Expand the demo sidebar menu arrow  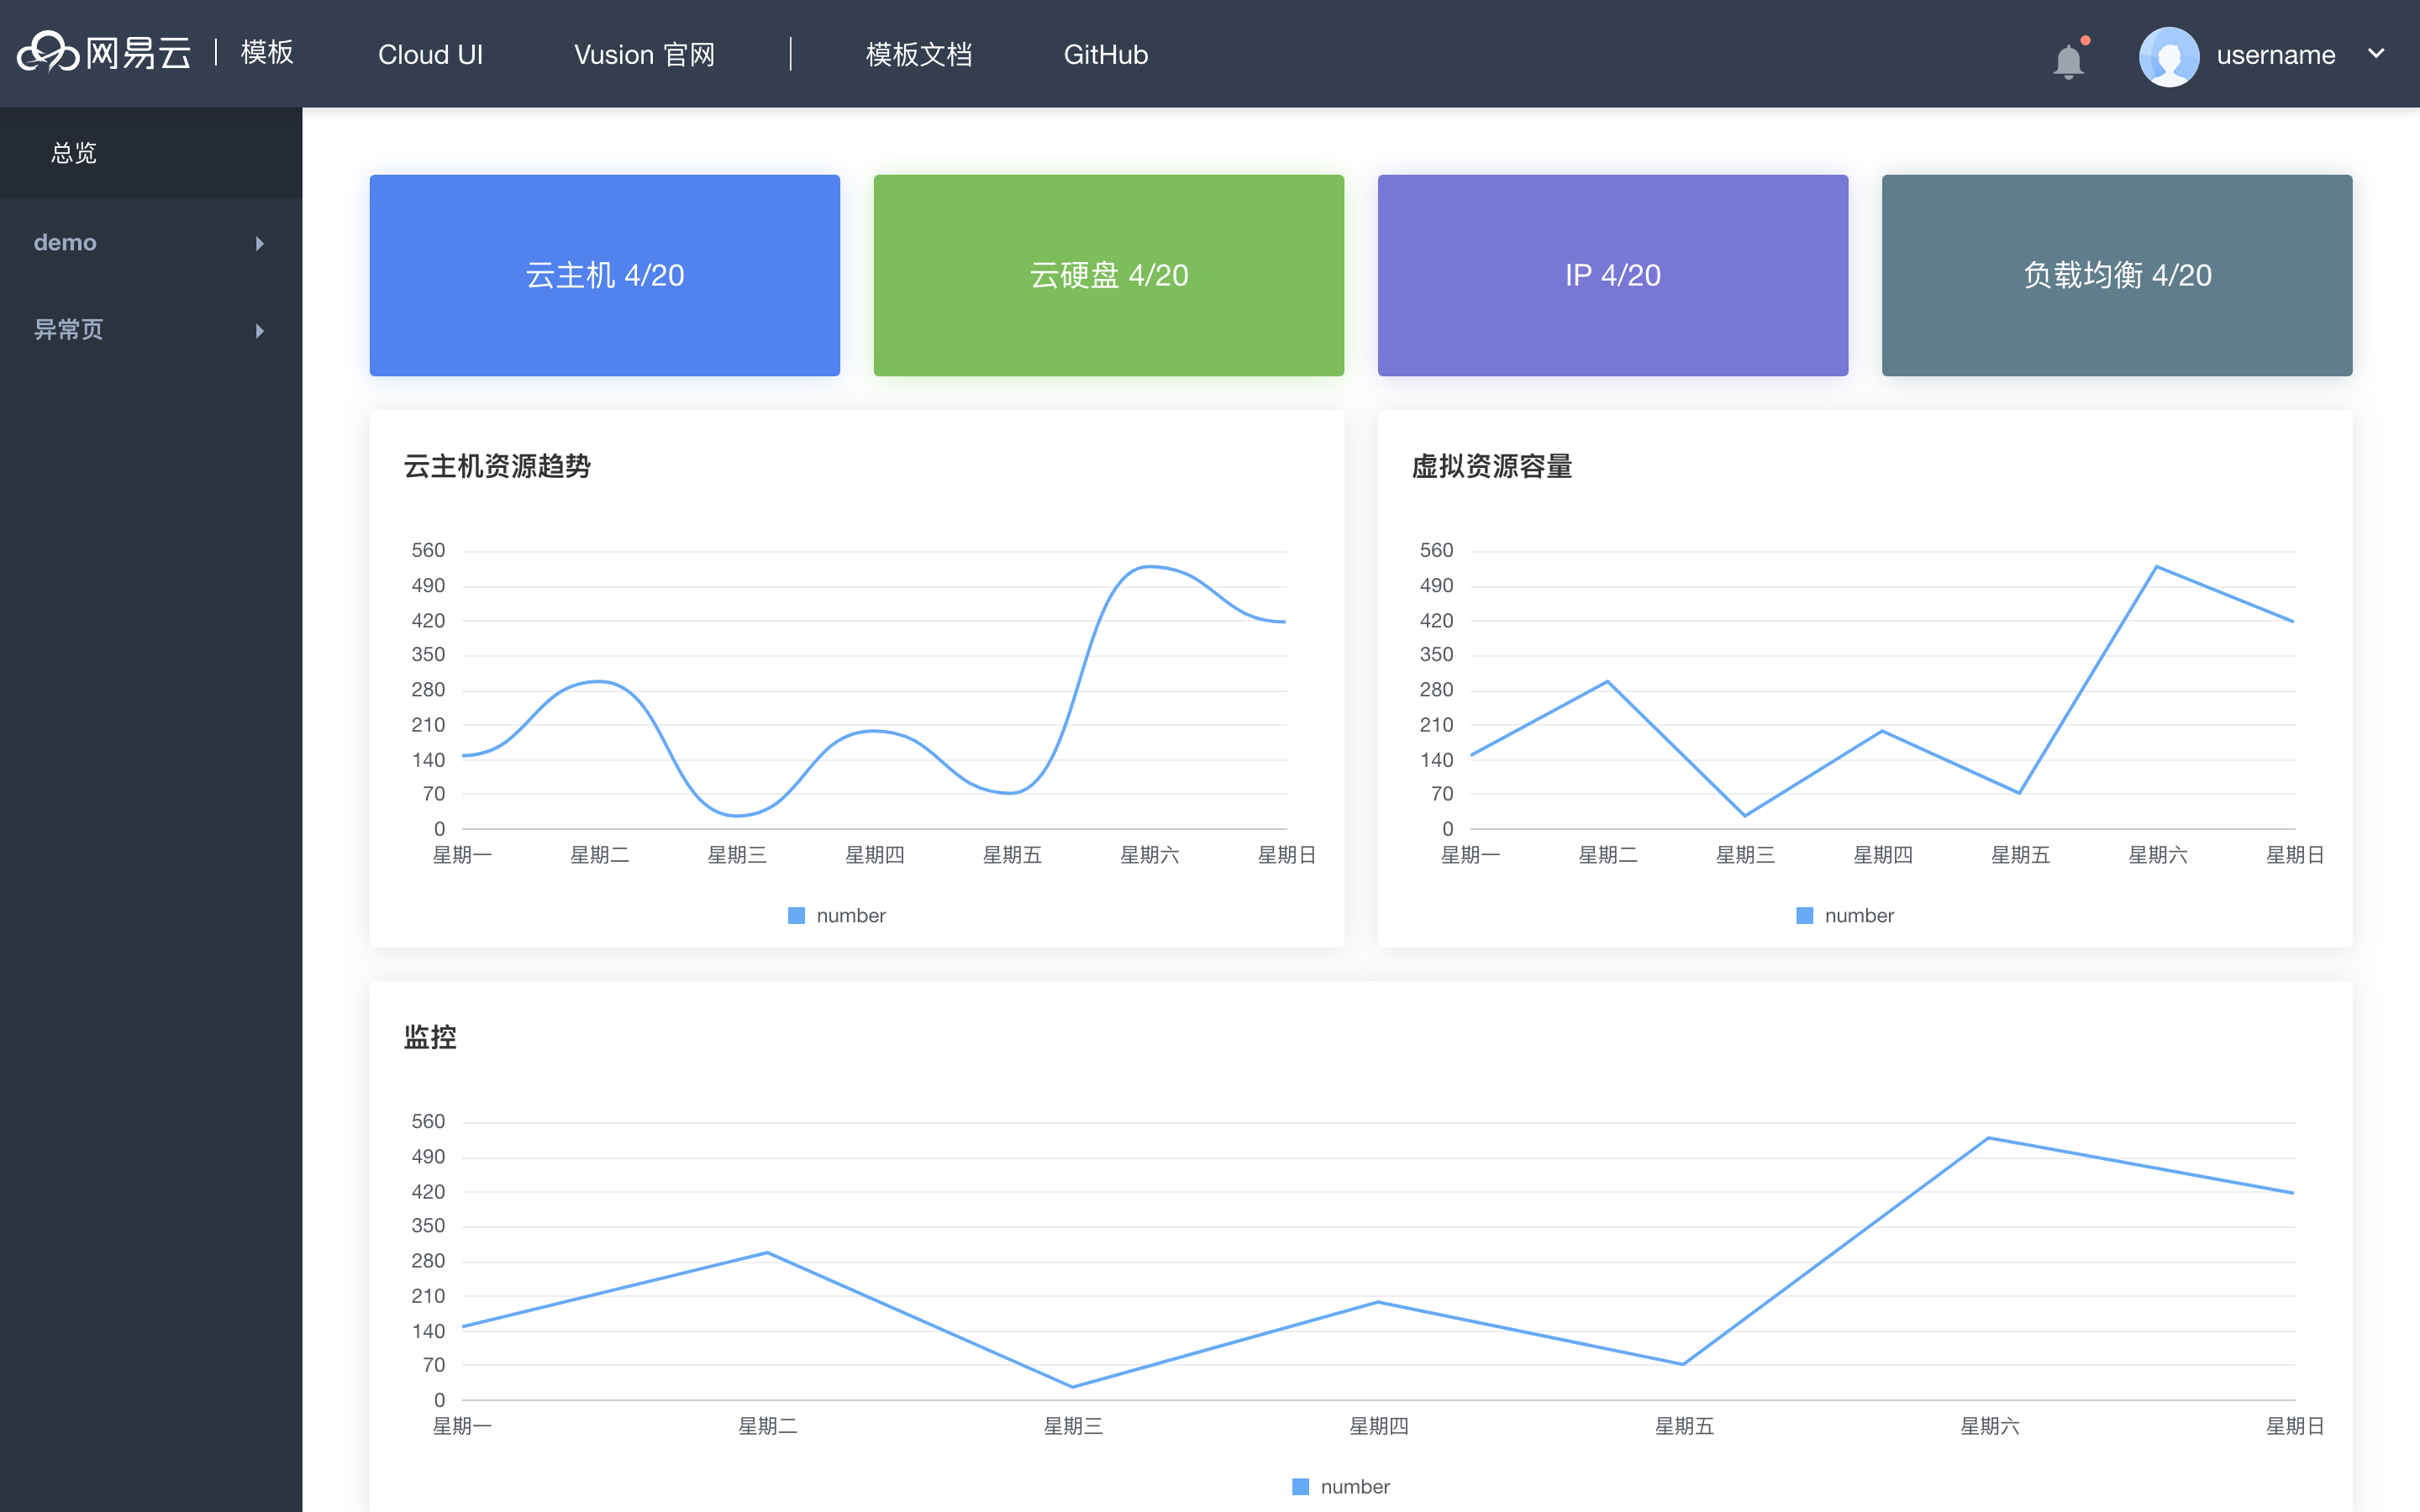point(260,243)
